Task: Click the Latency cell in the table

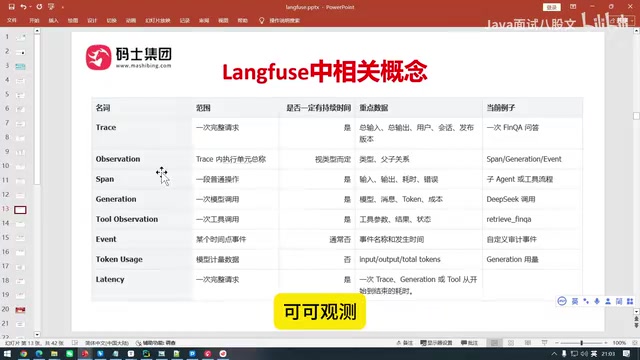Action: 141,284
